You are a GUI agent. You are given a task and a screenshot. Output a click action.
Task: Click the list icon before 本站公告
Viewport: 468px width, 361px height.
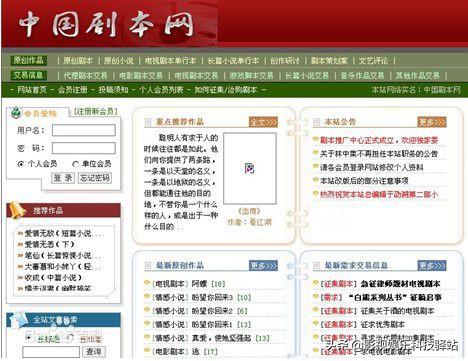click(316, 122)
